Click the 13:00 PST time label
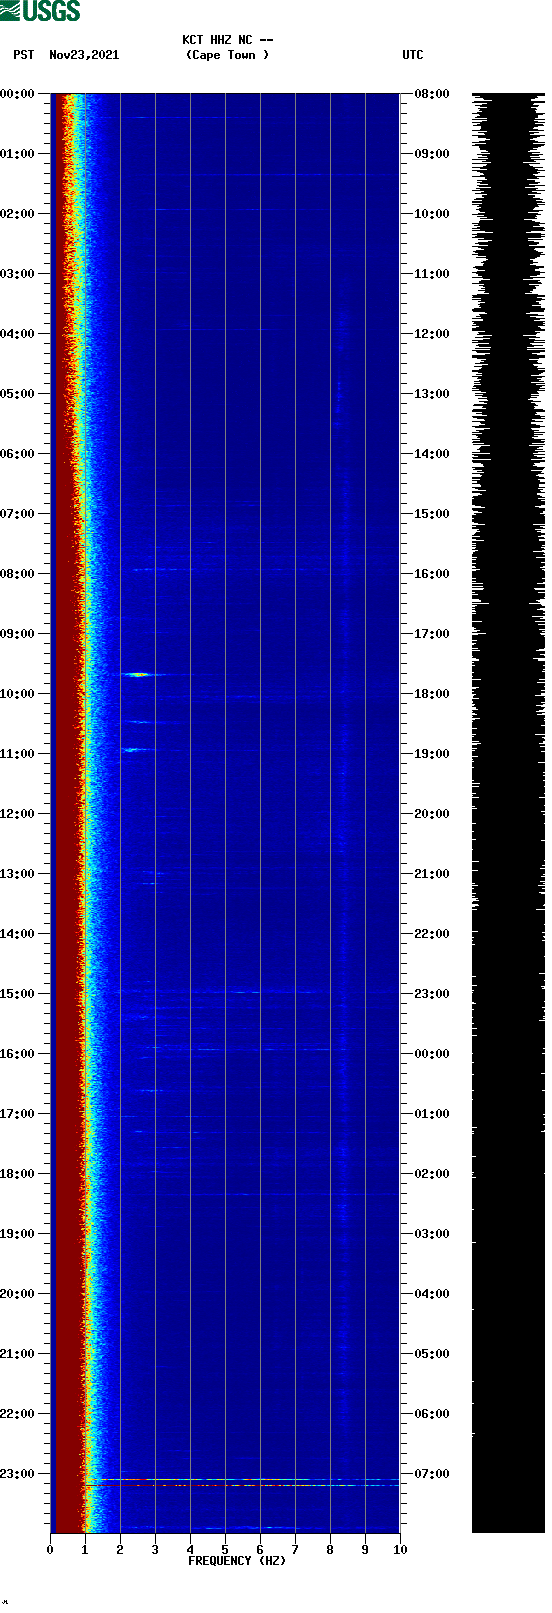This screenshot has height=1613, width=552. coord(18,874)
